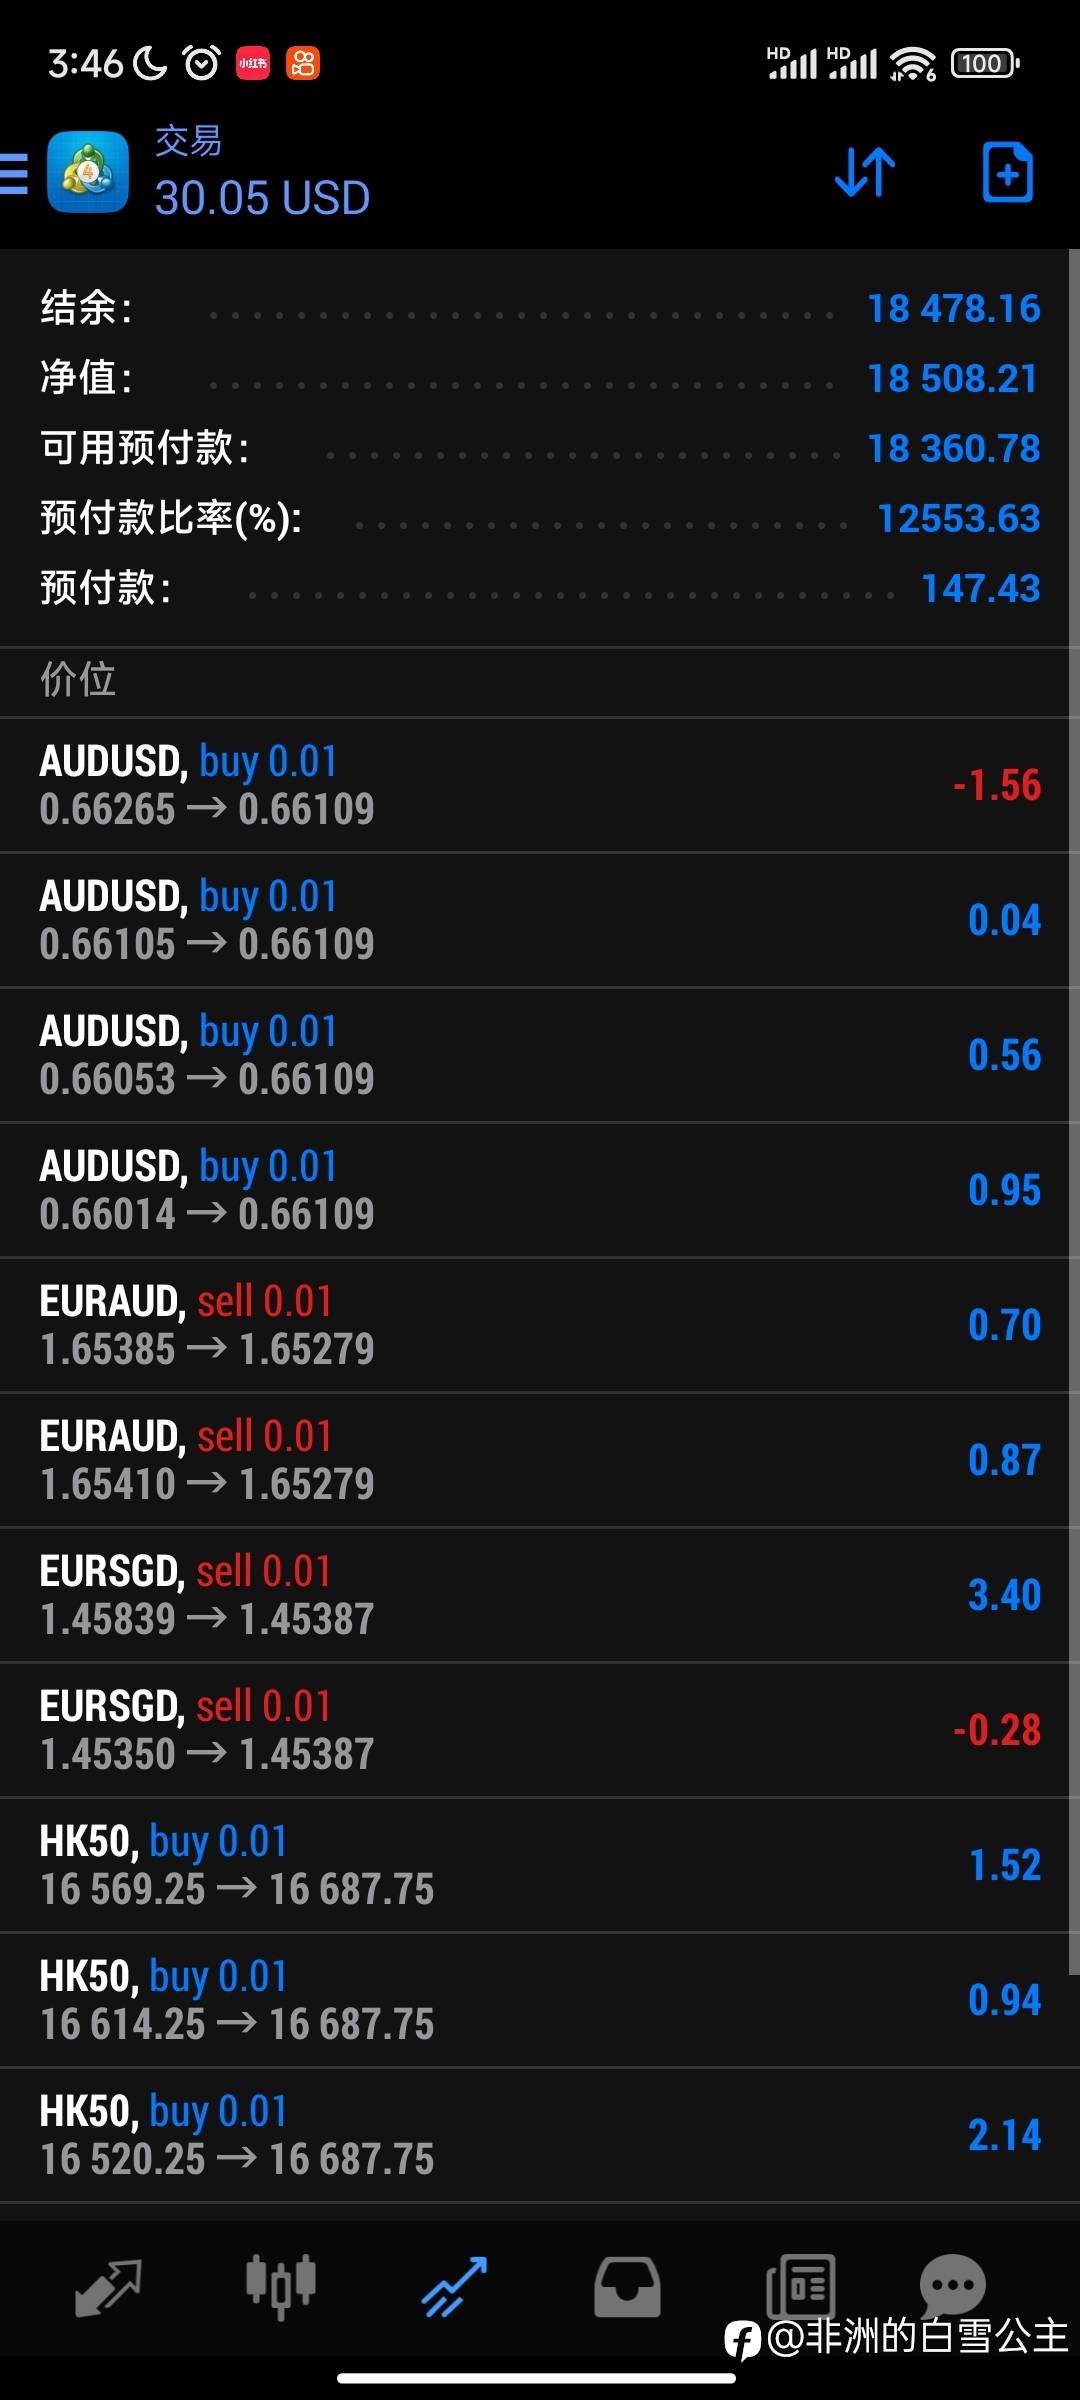Tap HK50 position with 2.14 profit
Viewport: 1080px width, 2400px height.
click(x=540, y=2135)
